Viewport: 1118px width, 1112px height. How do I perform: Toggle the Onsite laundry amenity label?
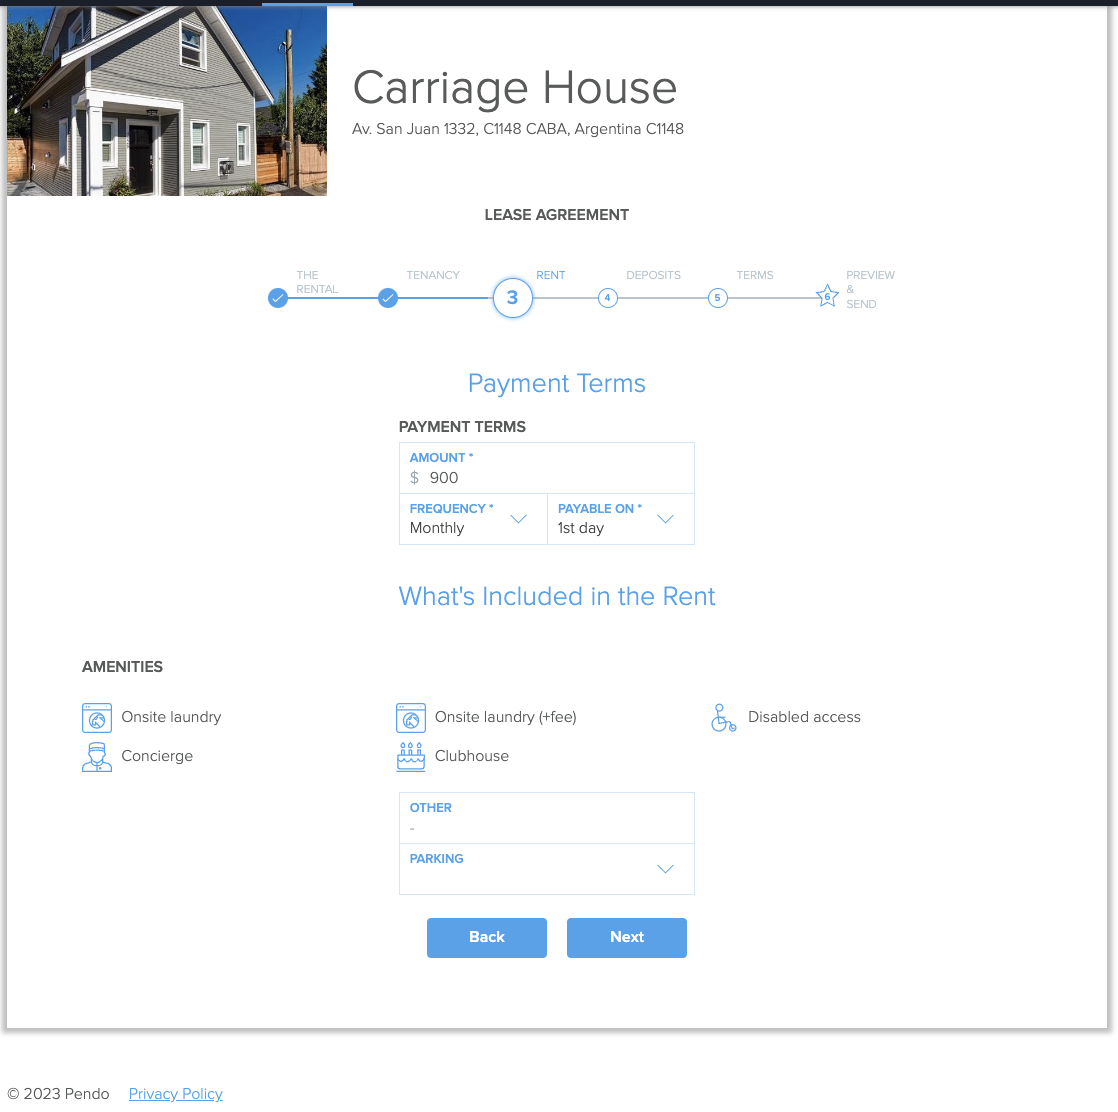(171, 717)
